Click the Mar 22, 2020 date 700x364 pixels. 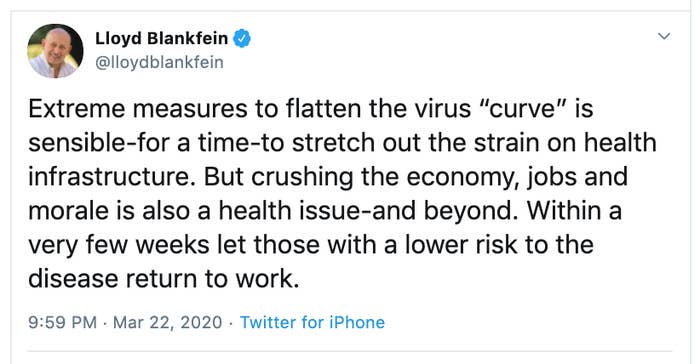coord(167,322)
